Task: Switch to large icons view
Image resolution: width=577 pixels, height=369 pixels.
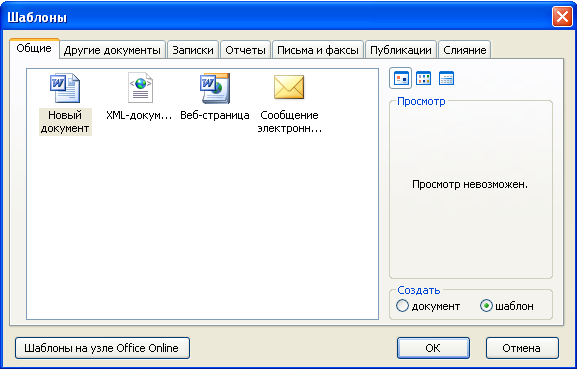Action: (401, 78)
